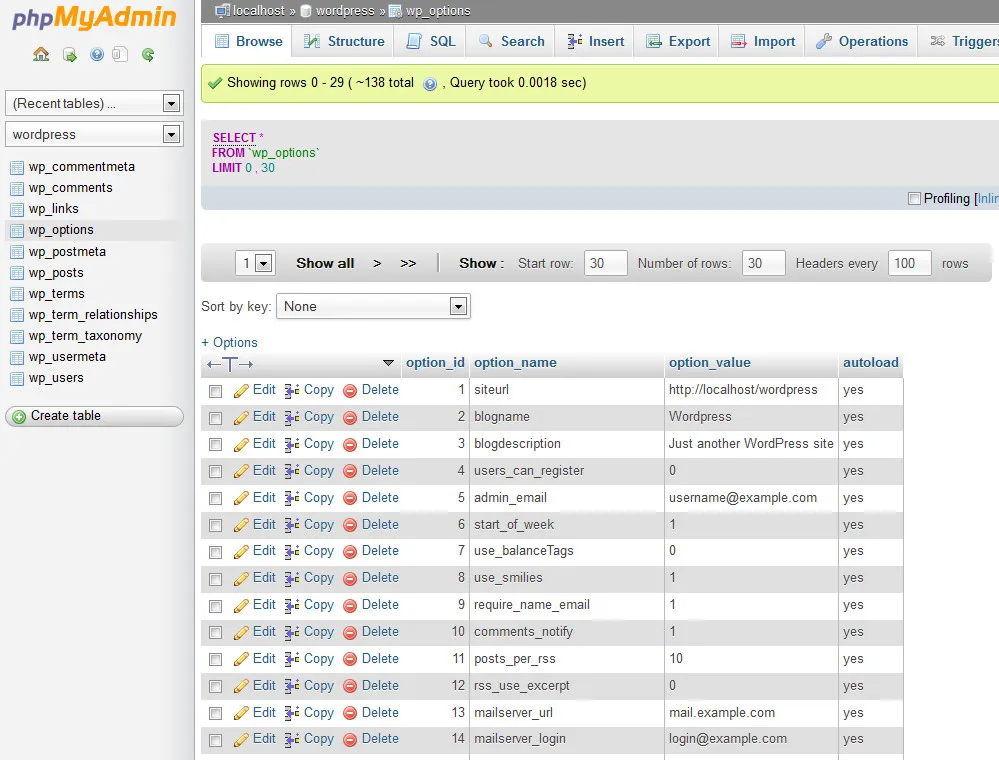Click the table icon next to wp_users
This screenshot has width=999, height=760.
point(17,378)
